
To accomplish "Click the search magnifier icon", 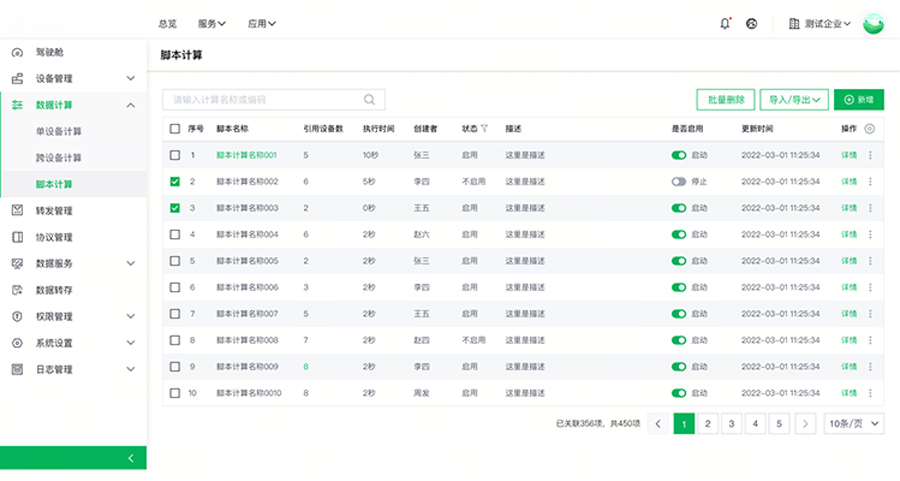I will (x=369, y=100).
